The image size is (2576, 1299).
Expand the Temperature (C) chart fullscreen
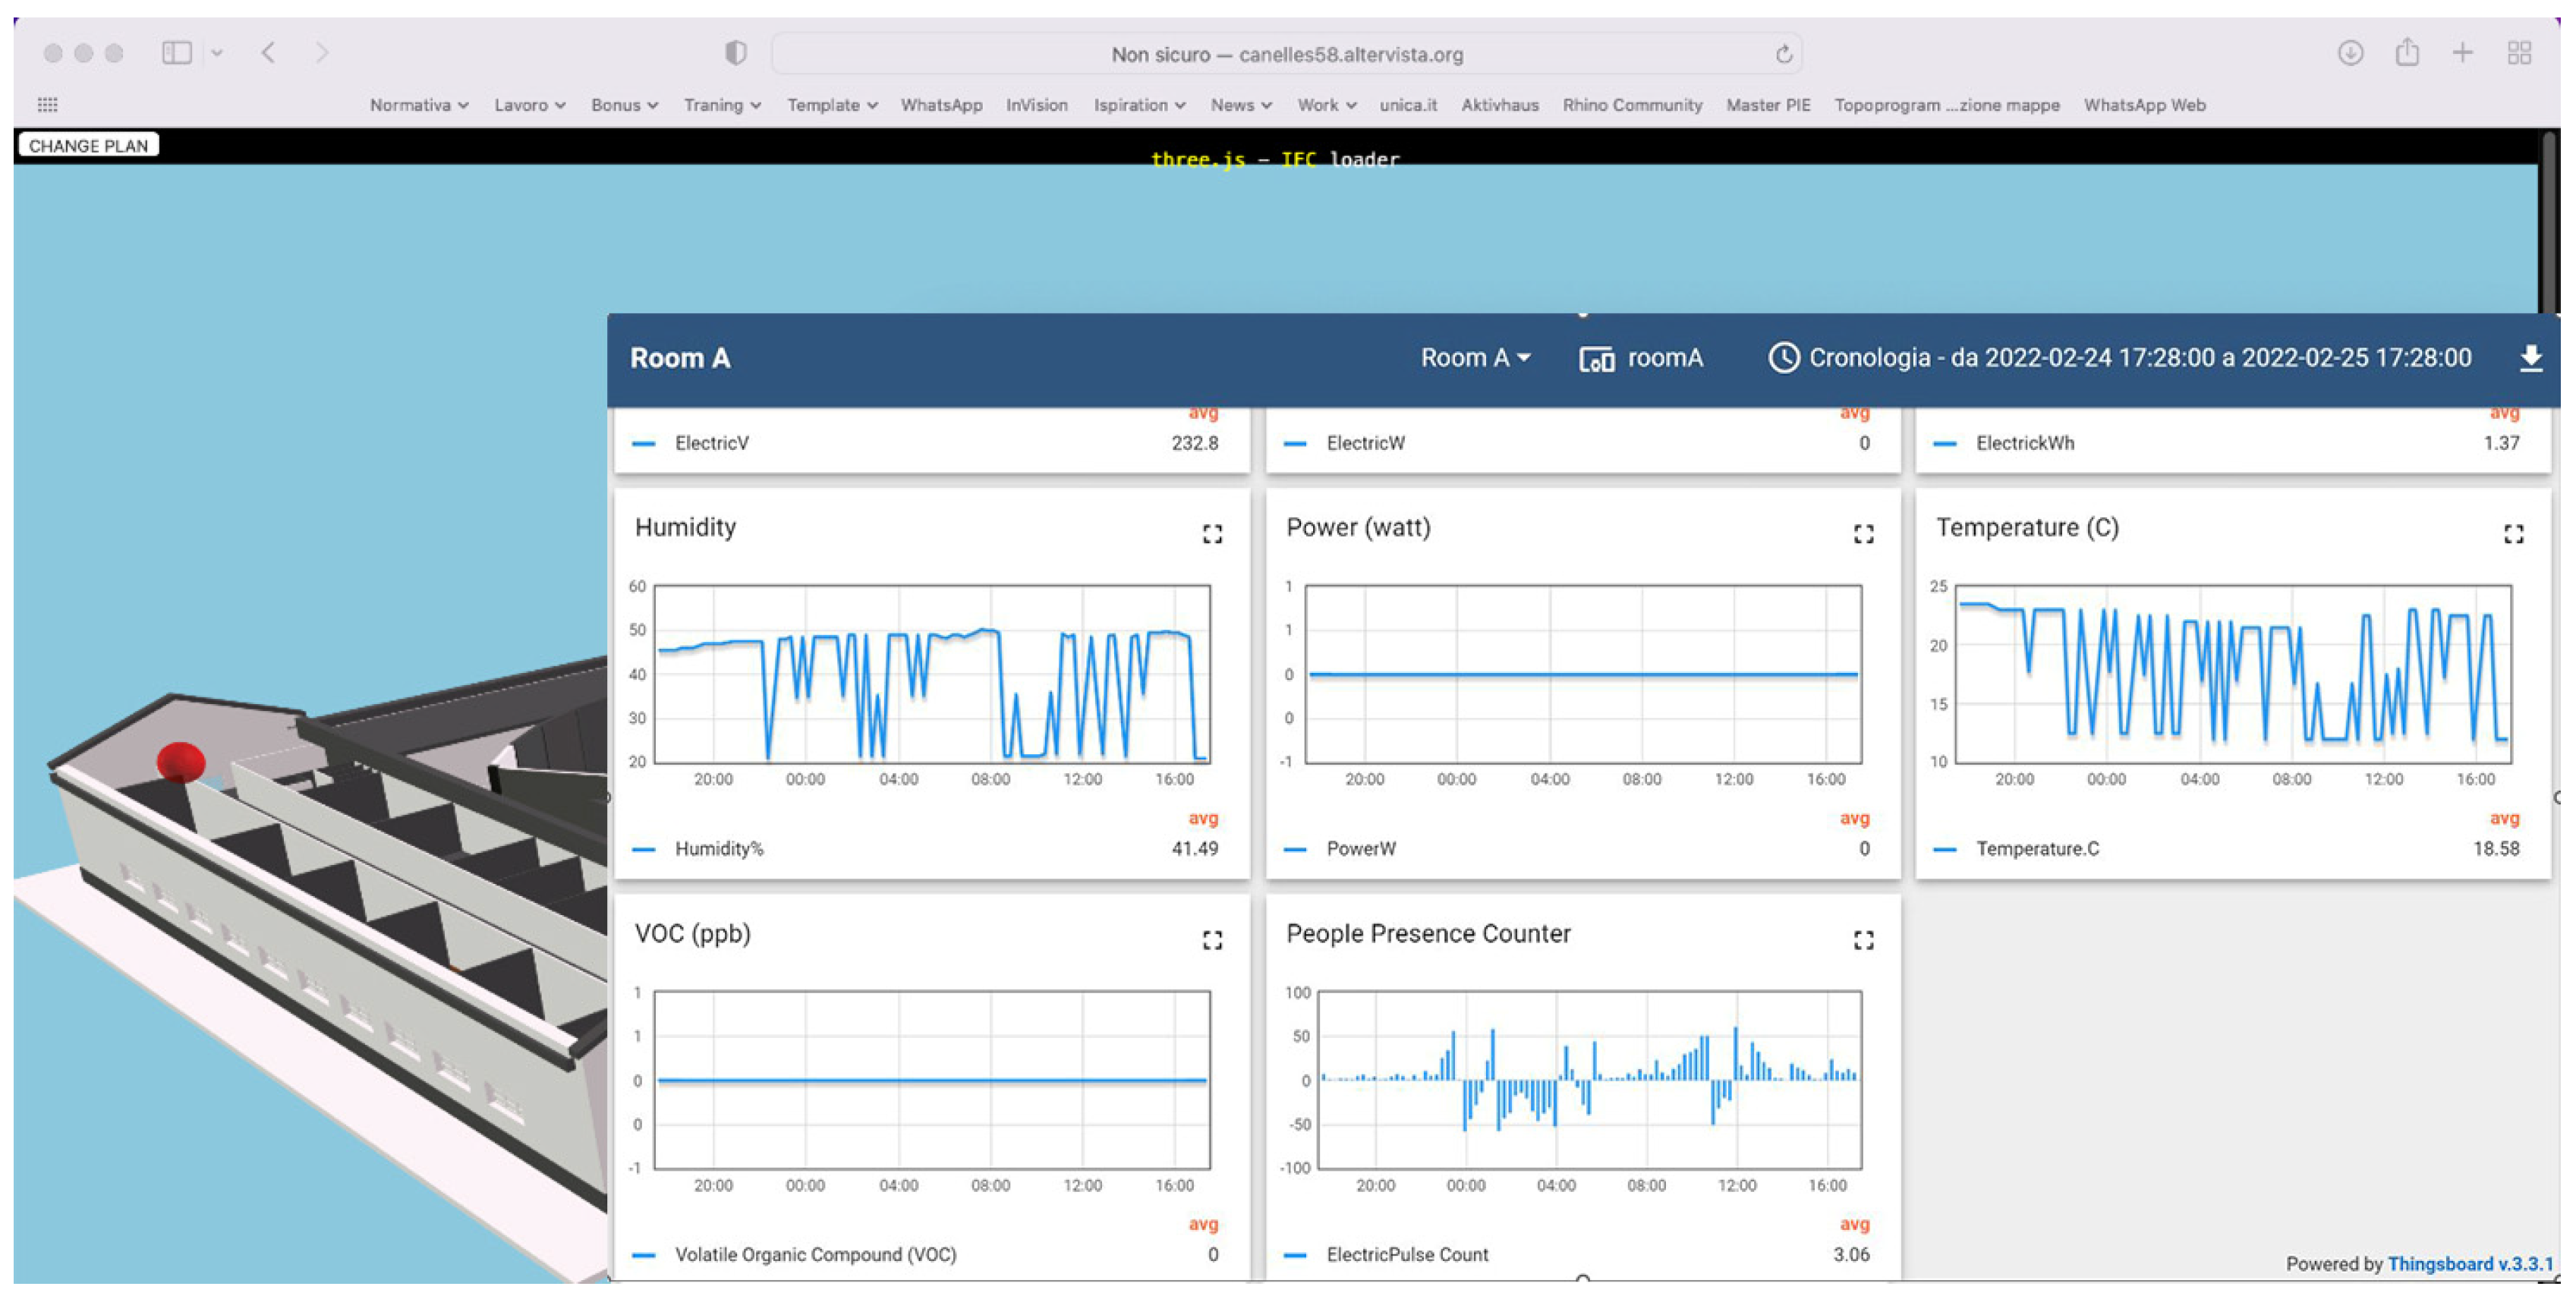point(2513,534)
